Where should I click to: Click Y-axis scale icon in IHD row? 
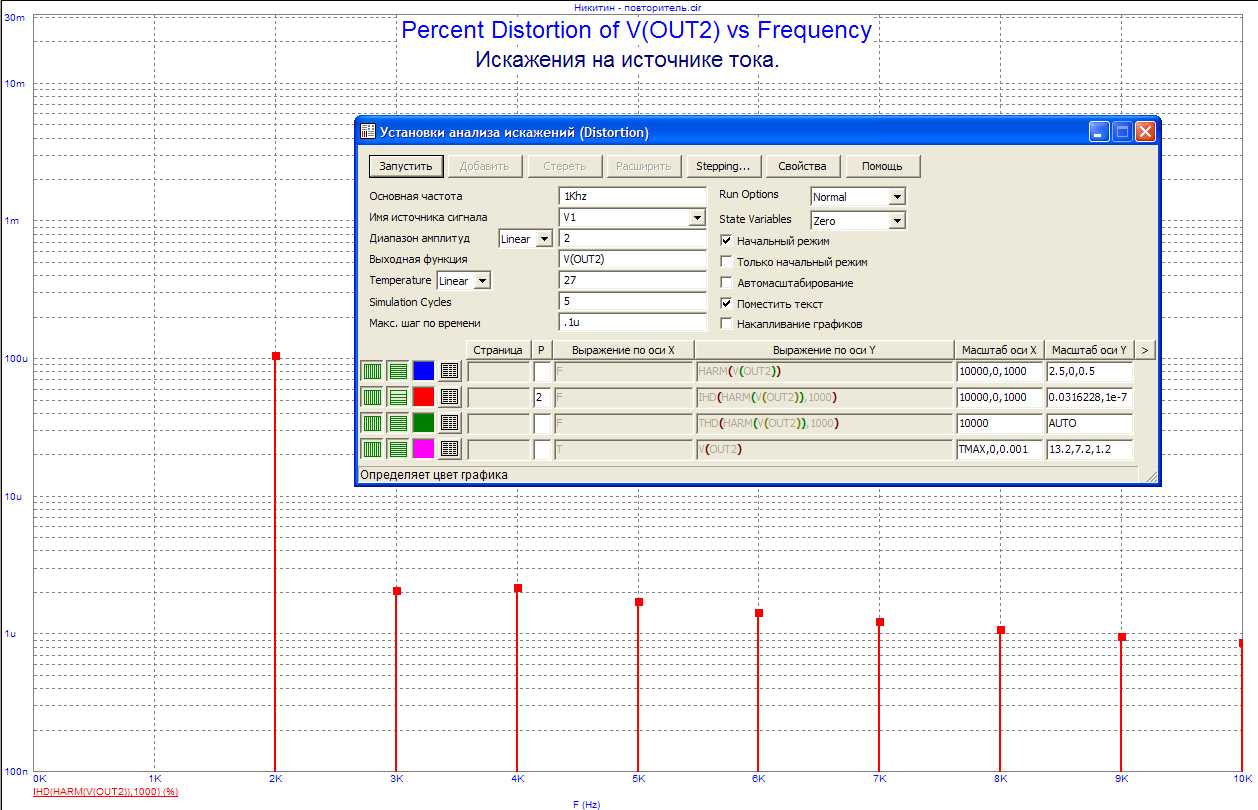[x=398, y=397]
